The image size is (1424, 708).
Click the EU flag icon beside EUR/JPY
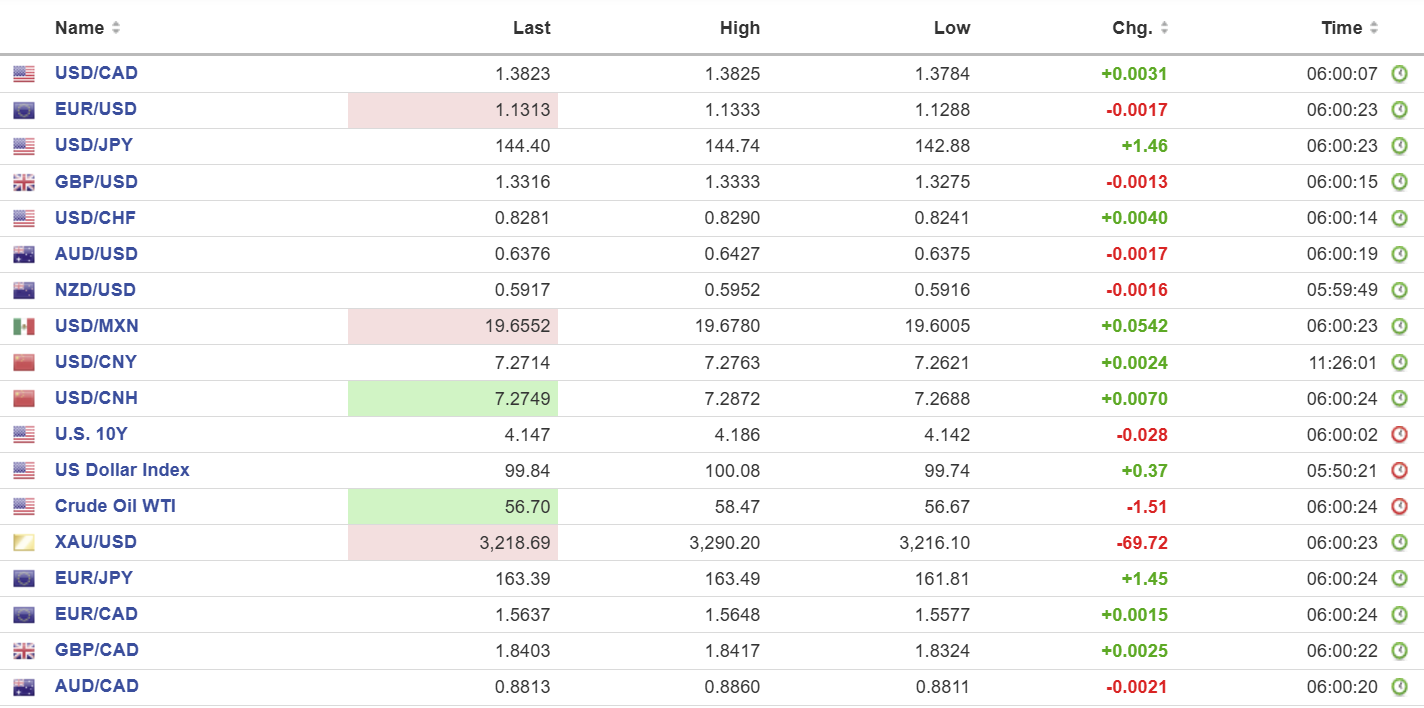[24, 579]
